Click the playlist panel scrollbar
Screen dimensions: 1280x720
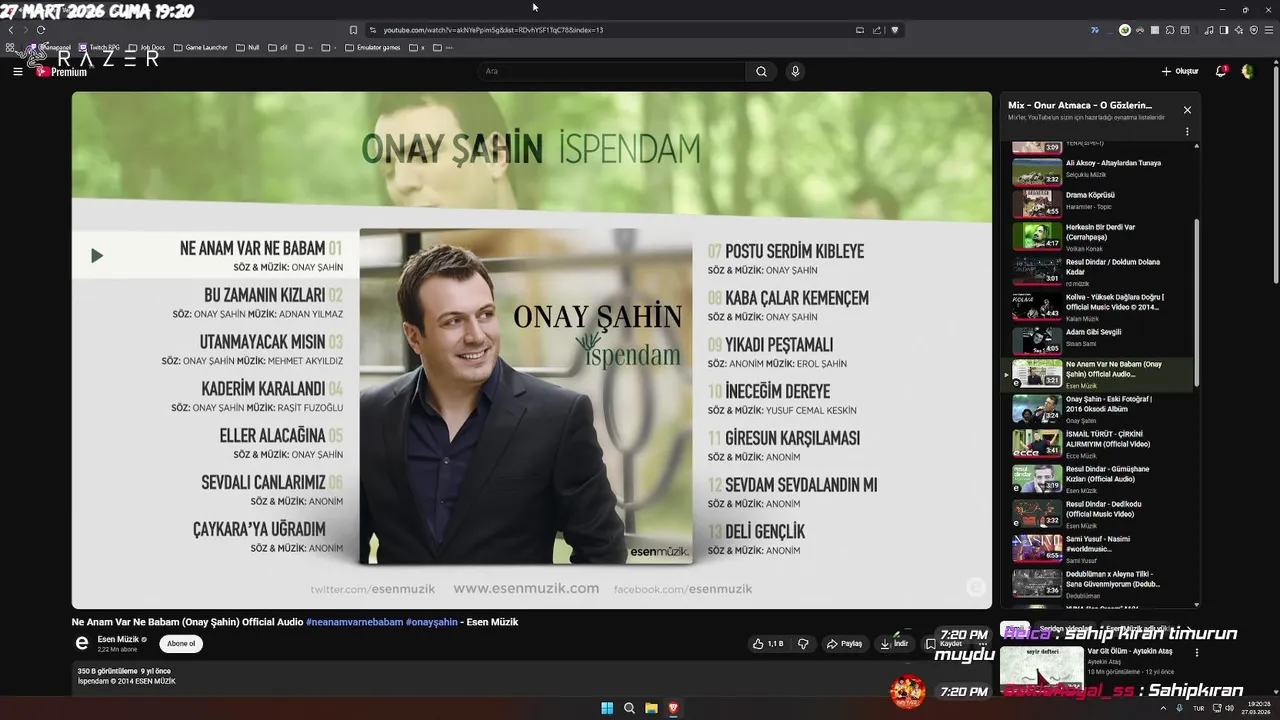1196,303
